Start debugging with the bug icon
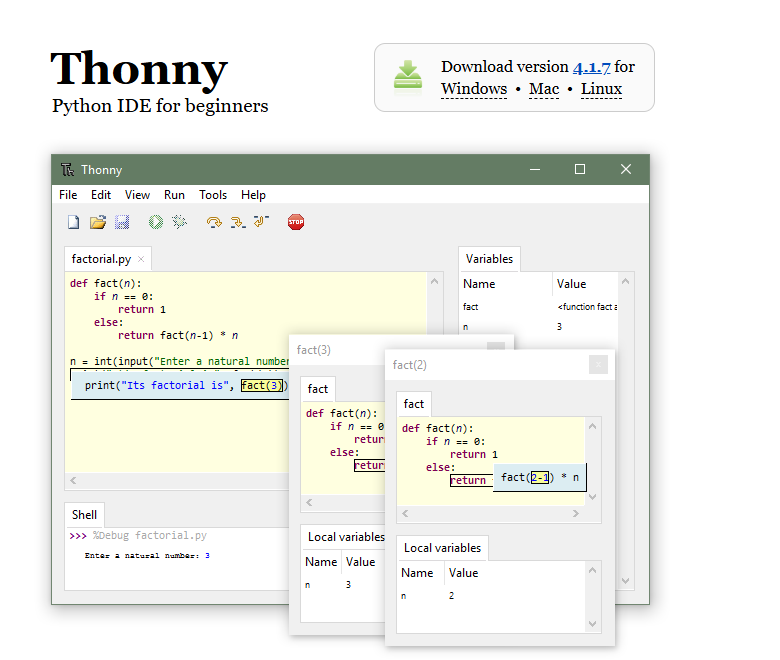The image size is (780, 660). [x=180, y=222]
